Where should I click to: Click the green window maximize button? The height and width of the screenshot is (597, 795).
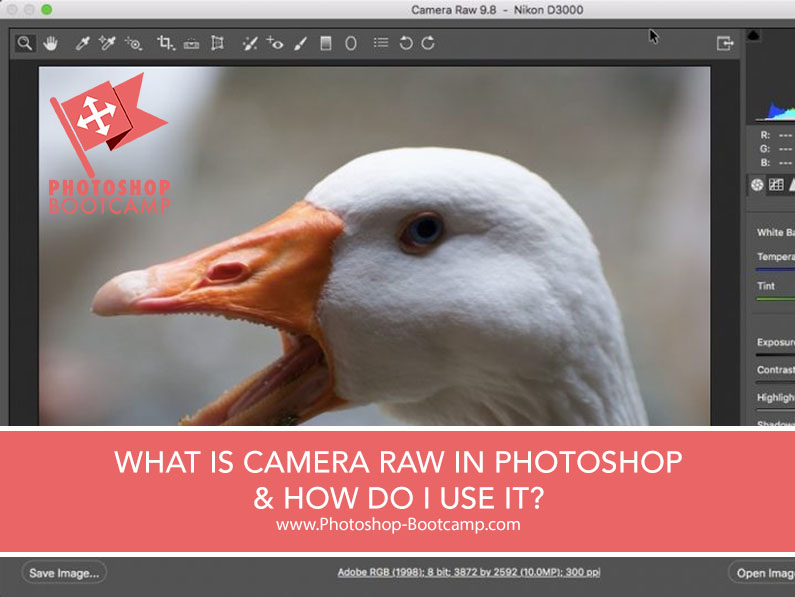pos(47,10)
